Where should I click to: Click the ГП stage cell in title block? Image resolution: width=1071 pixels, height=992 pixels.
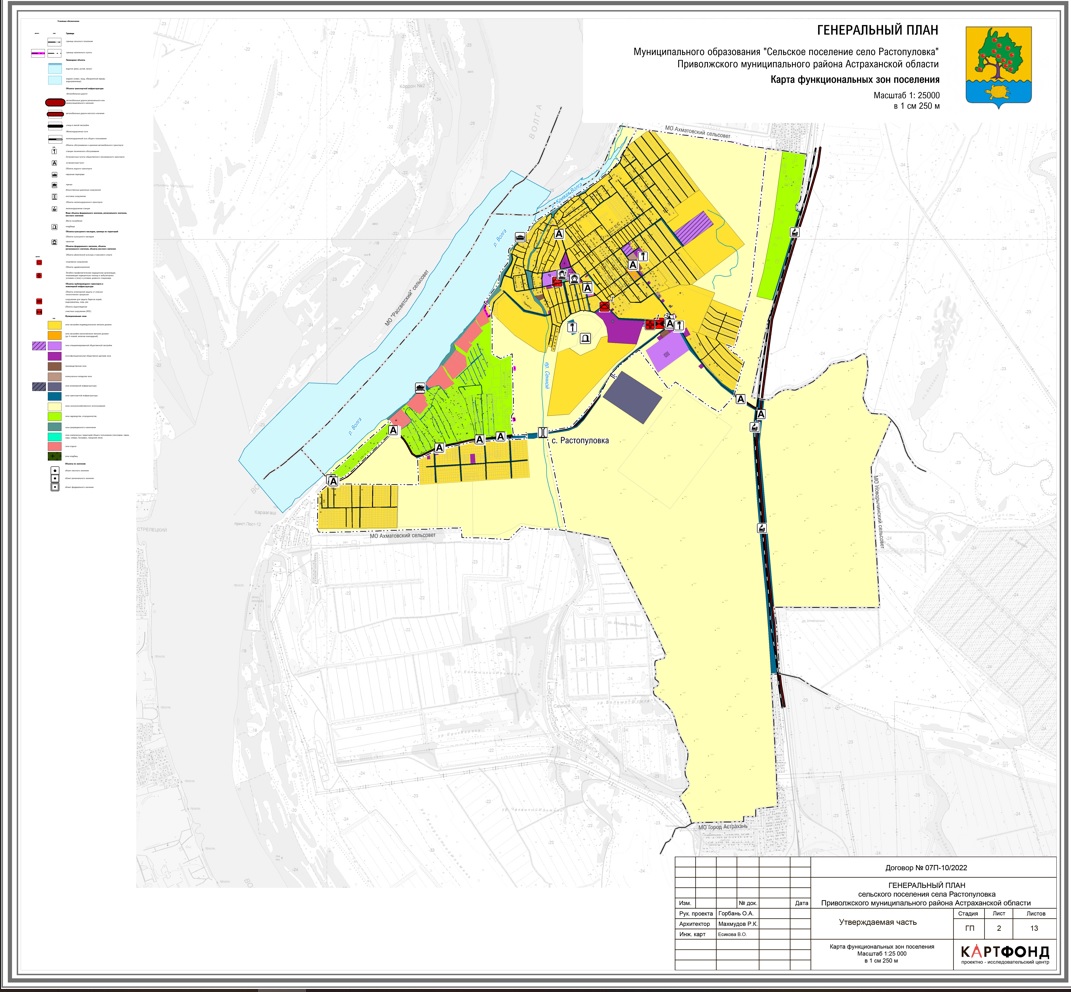(968, 929)
